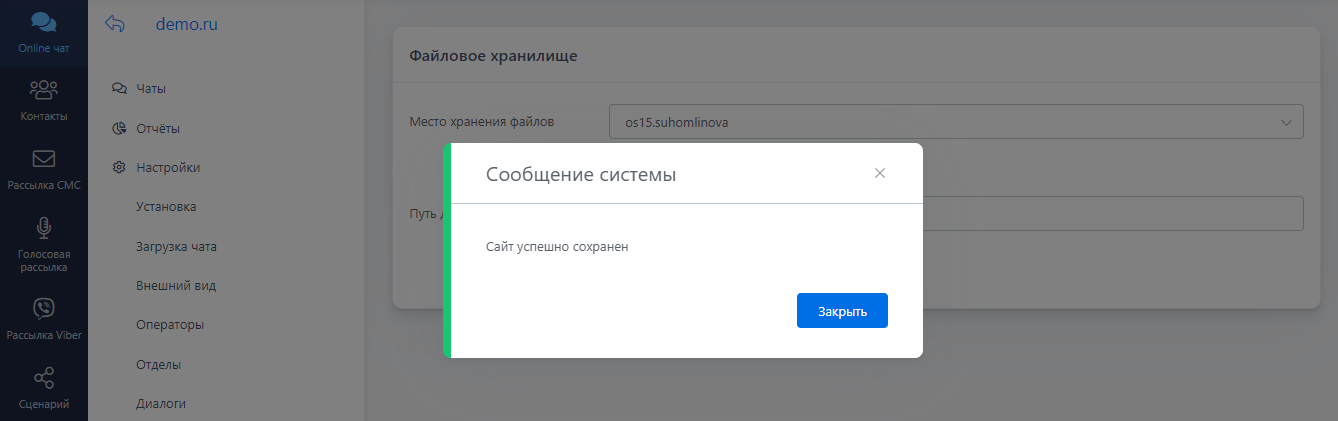
Task: Open the Операторы menu entry
Action: 170,325
